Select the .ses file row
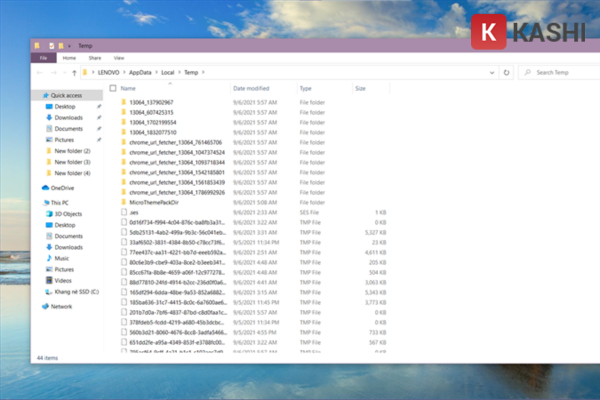The image size is (600, 400). point(253,212)
